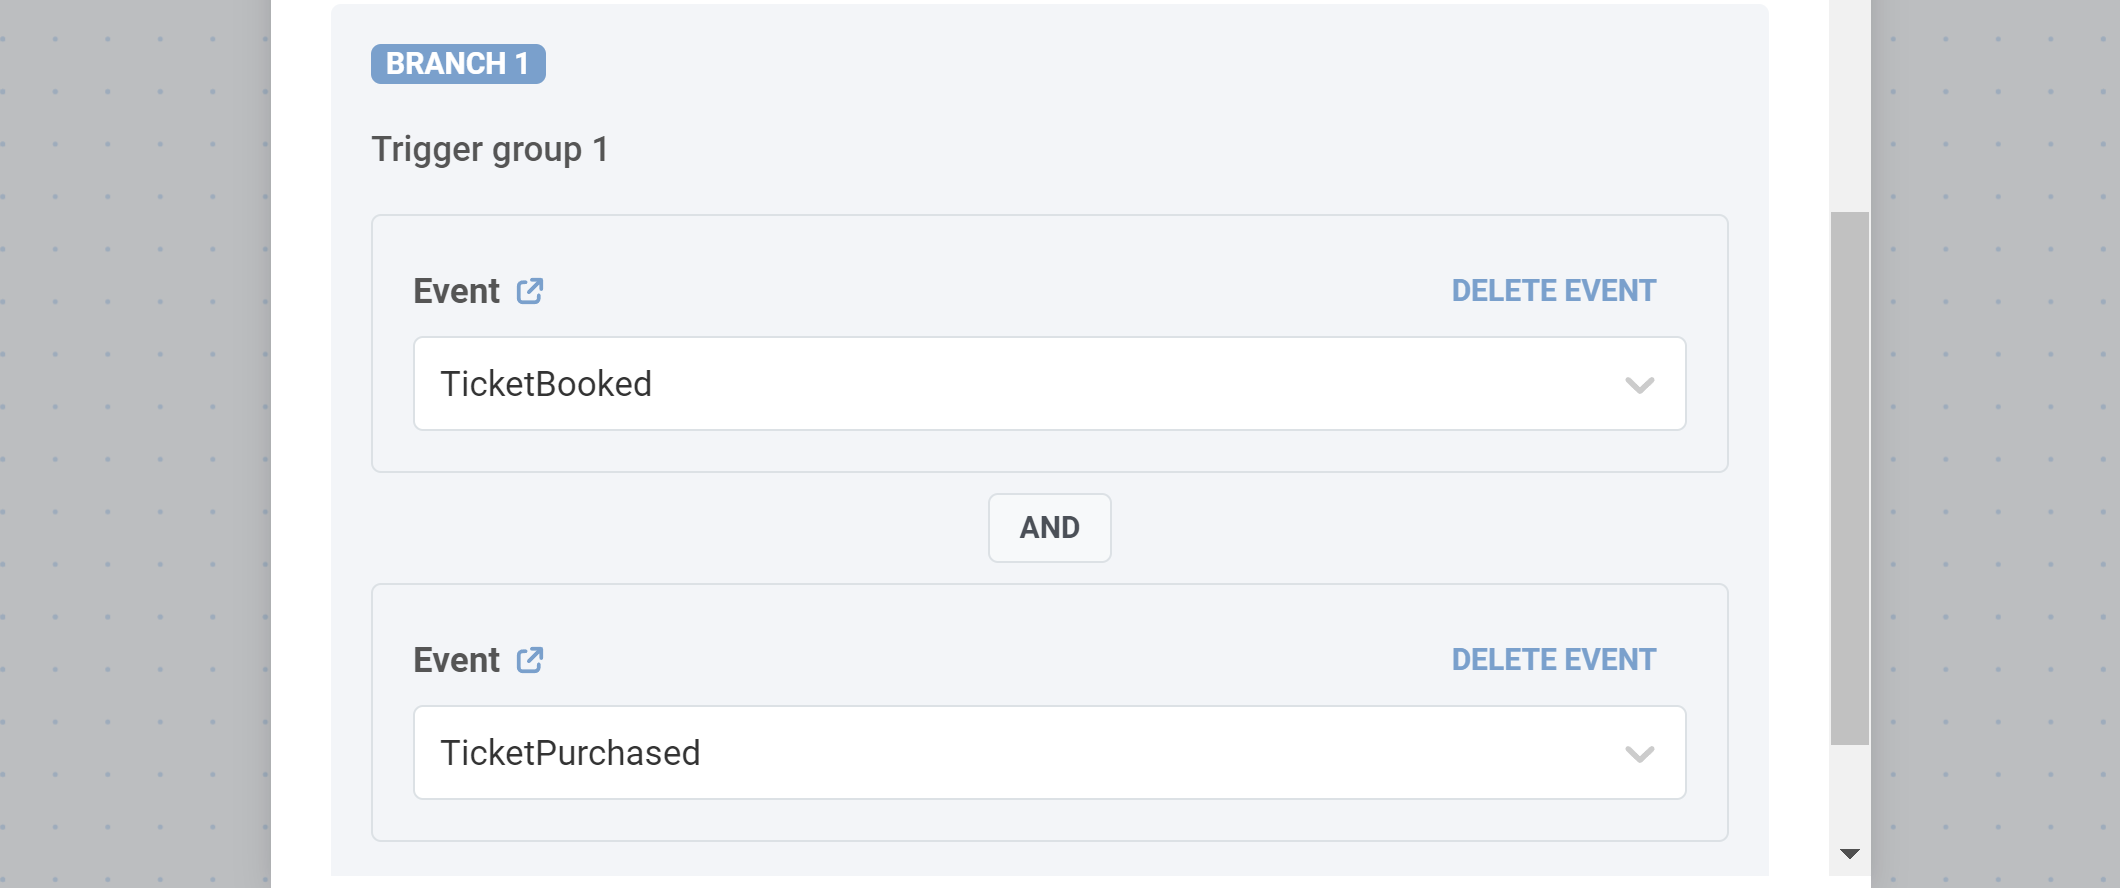Toggle the AND operator between events
Viewport: 2120px width, 888px height.
1049,528
